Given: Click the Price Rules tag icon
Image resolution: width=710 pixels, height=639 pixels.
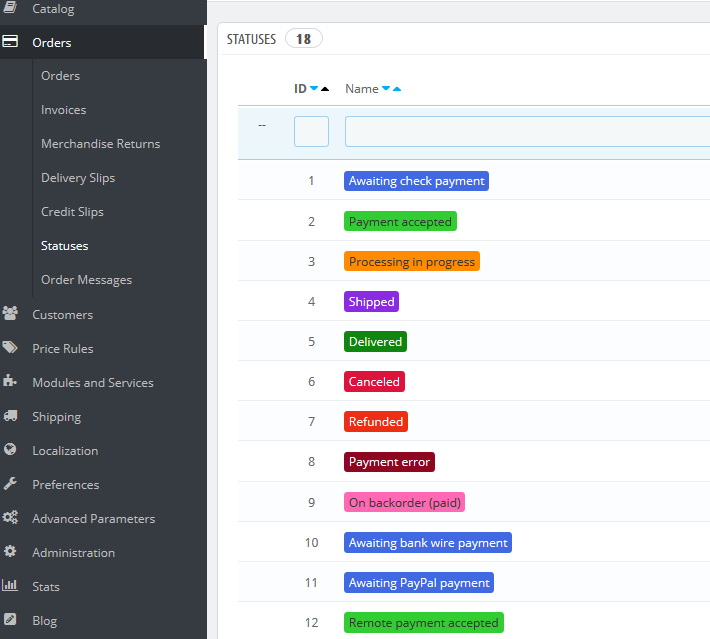Looking at the screenshot, I should click(11, 348).
